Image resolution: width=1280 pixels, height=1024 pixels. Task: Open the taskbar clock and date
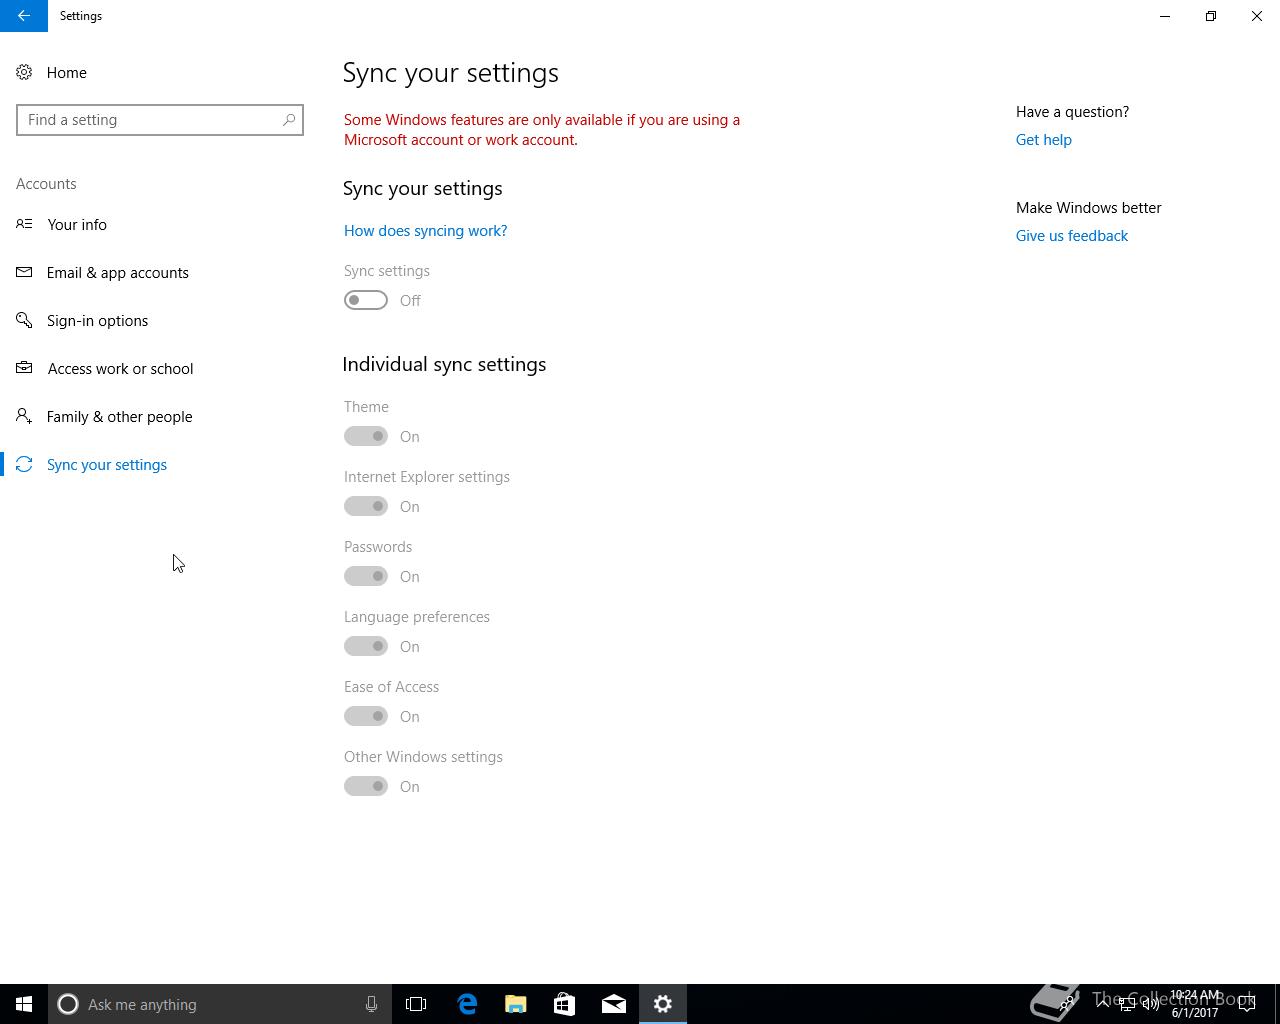1195,1004
